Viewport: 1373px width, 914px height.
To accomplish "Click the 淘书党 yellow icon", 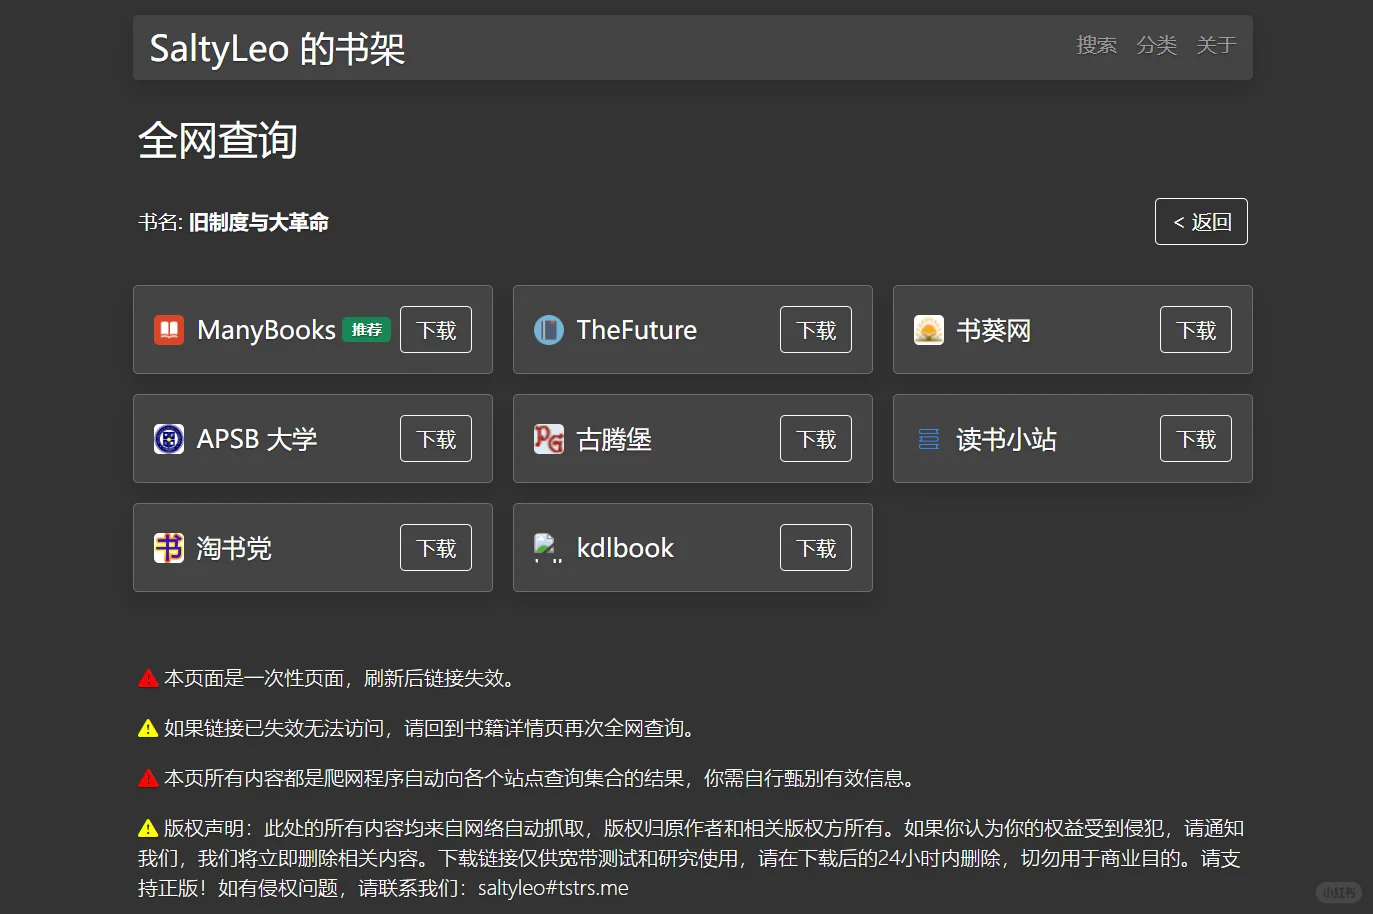I will pos(169,548).
